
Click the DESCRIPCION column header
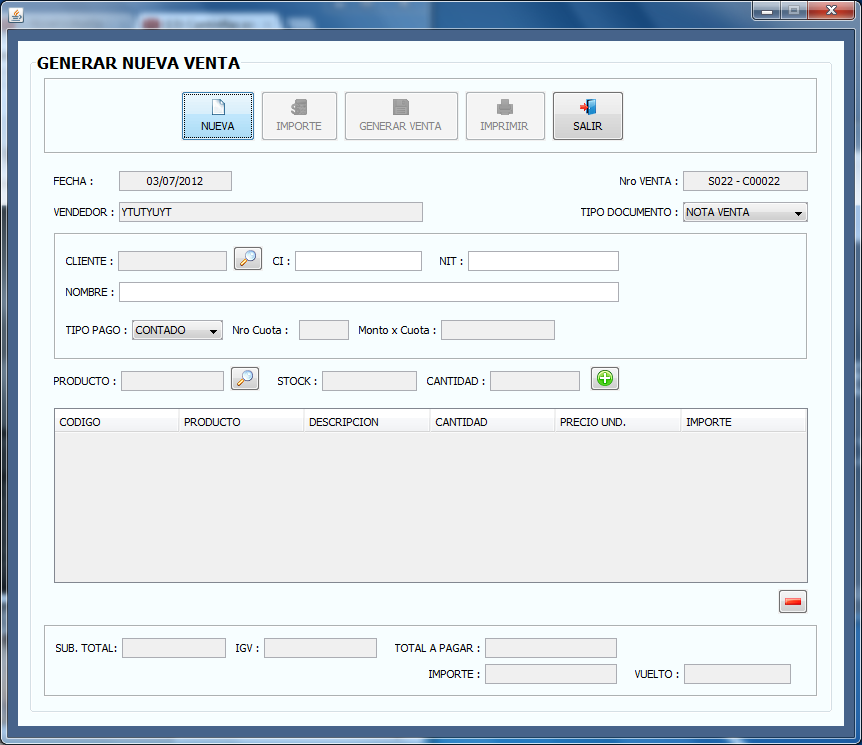365,421
